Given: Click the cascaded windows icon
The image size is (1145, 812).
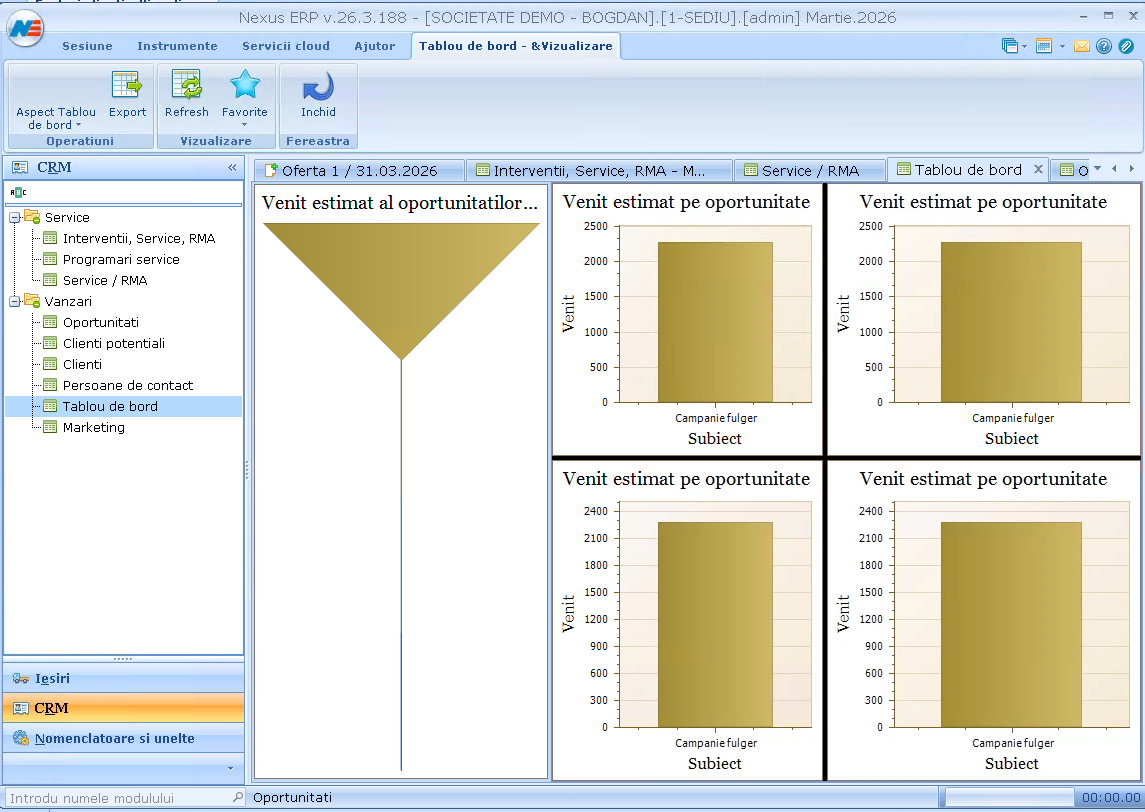Looking at the screenshot, I should [x=1010, y=46].
